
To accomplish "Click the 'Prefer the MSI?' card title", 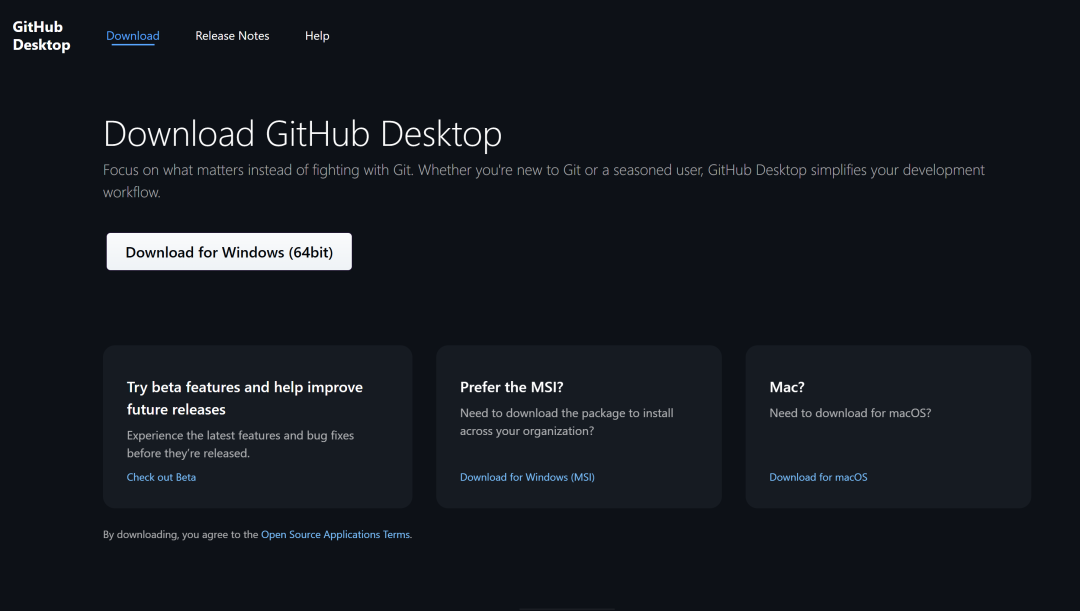I will [x=512, y=387].
